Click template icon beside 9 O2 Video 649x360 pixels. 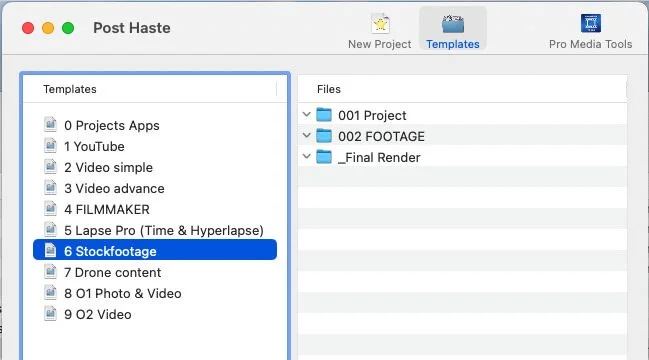click(x=50, y=313)
